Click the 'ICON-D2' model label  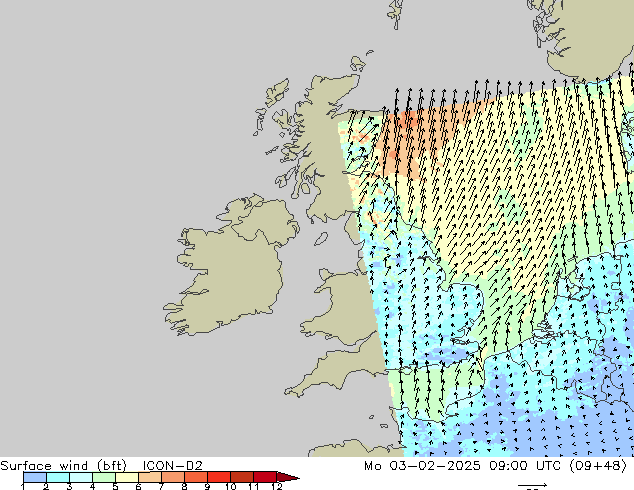[x=172, y=466]
